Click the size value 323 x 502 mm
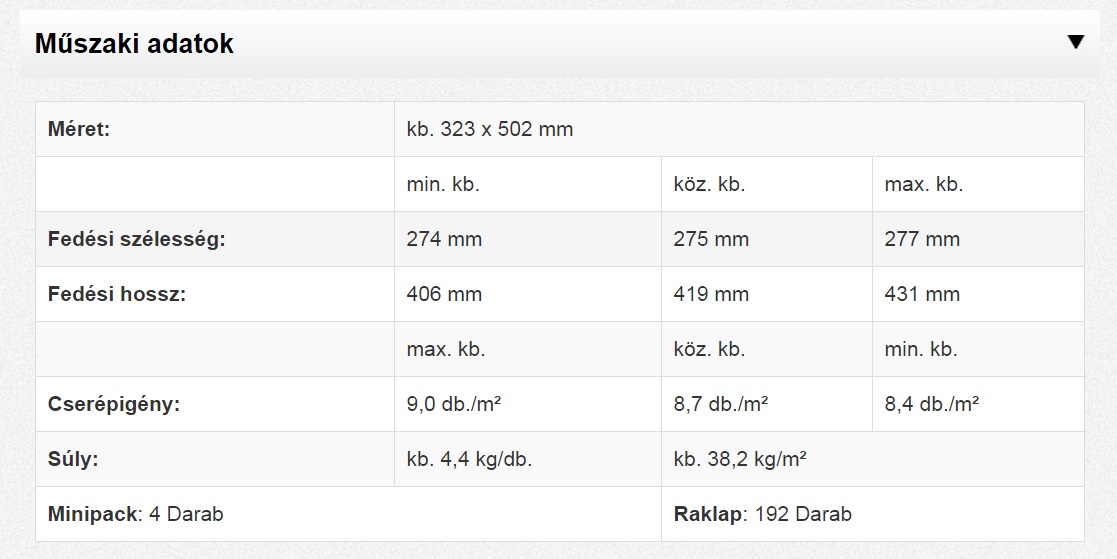This screenshot has height=559, width=1117. [490, 130]
